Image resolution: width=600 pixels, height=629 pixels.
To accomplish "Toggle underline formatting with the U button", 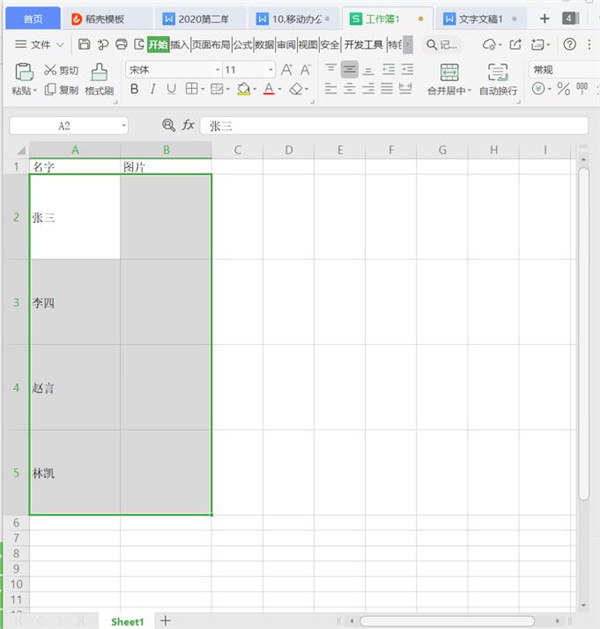I will tap(171, 89).
